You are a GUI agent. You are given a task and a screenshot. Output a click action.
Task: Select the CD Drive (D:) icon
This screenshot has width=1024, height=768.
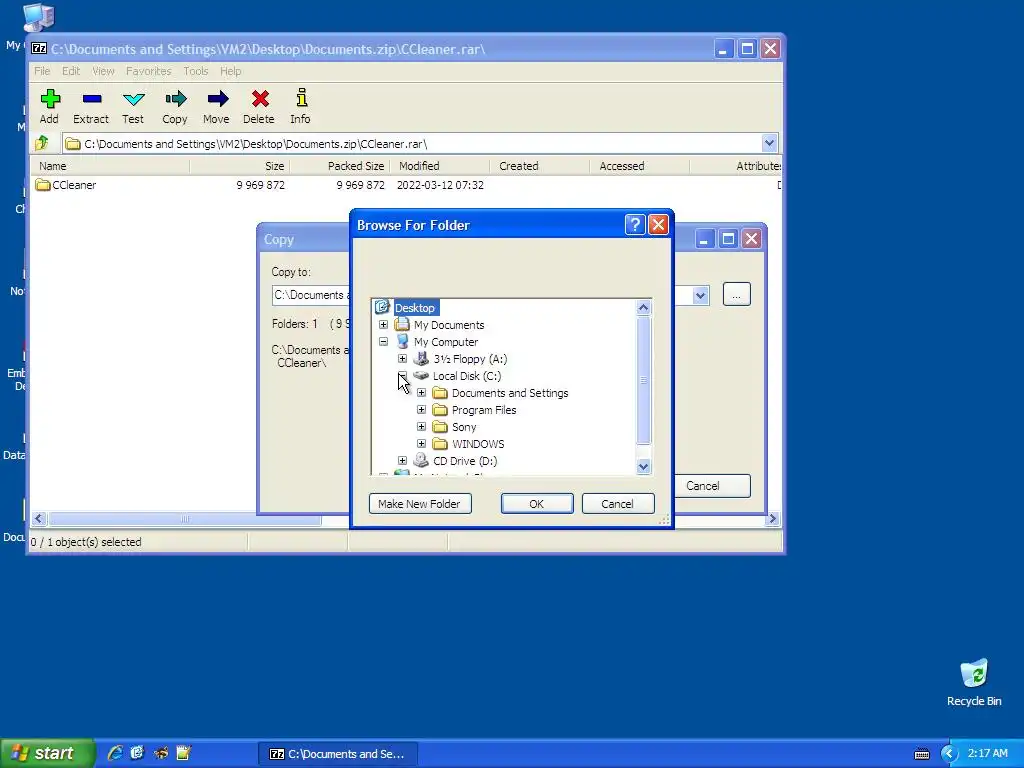(x=421, y=460)
